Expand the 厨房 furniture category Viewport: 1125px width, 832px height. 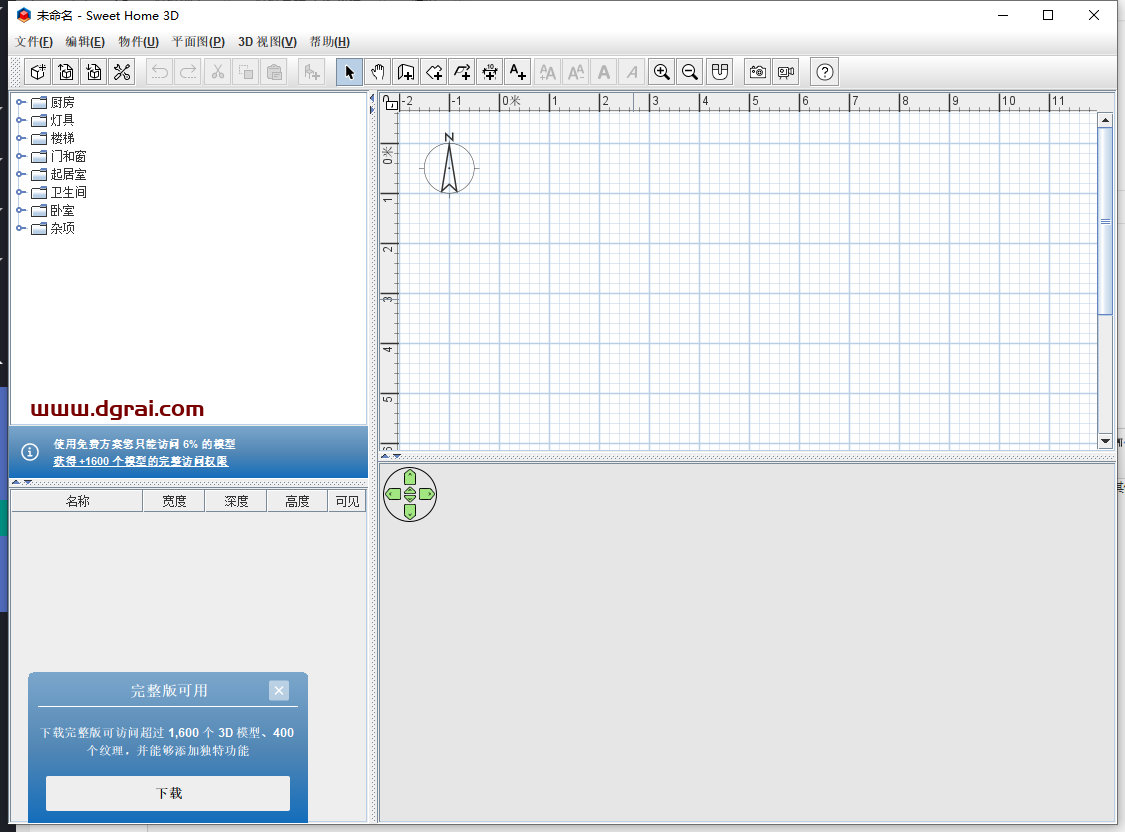(21, 102)
